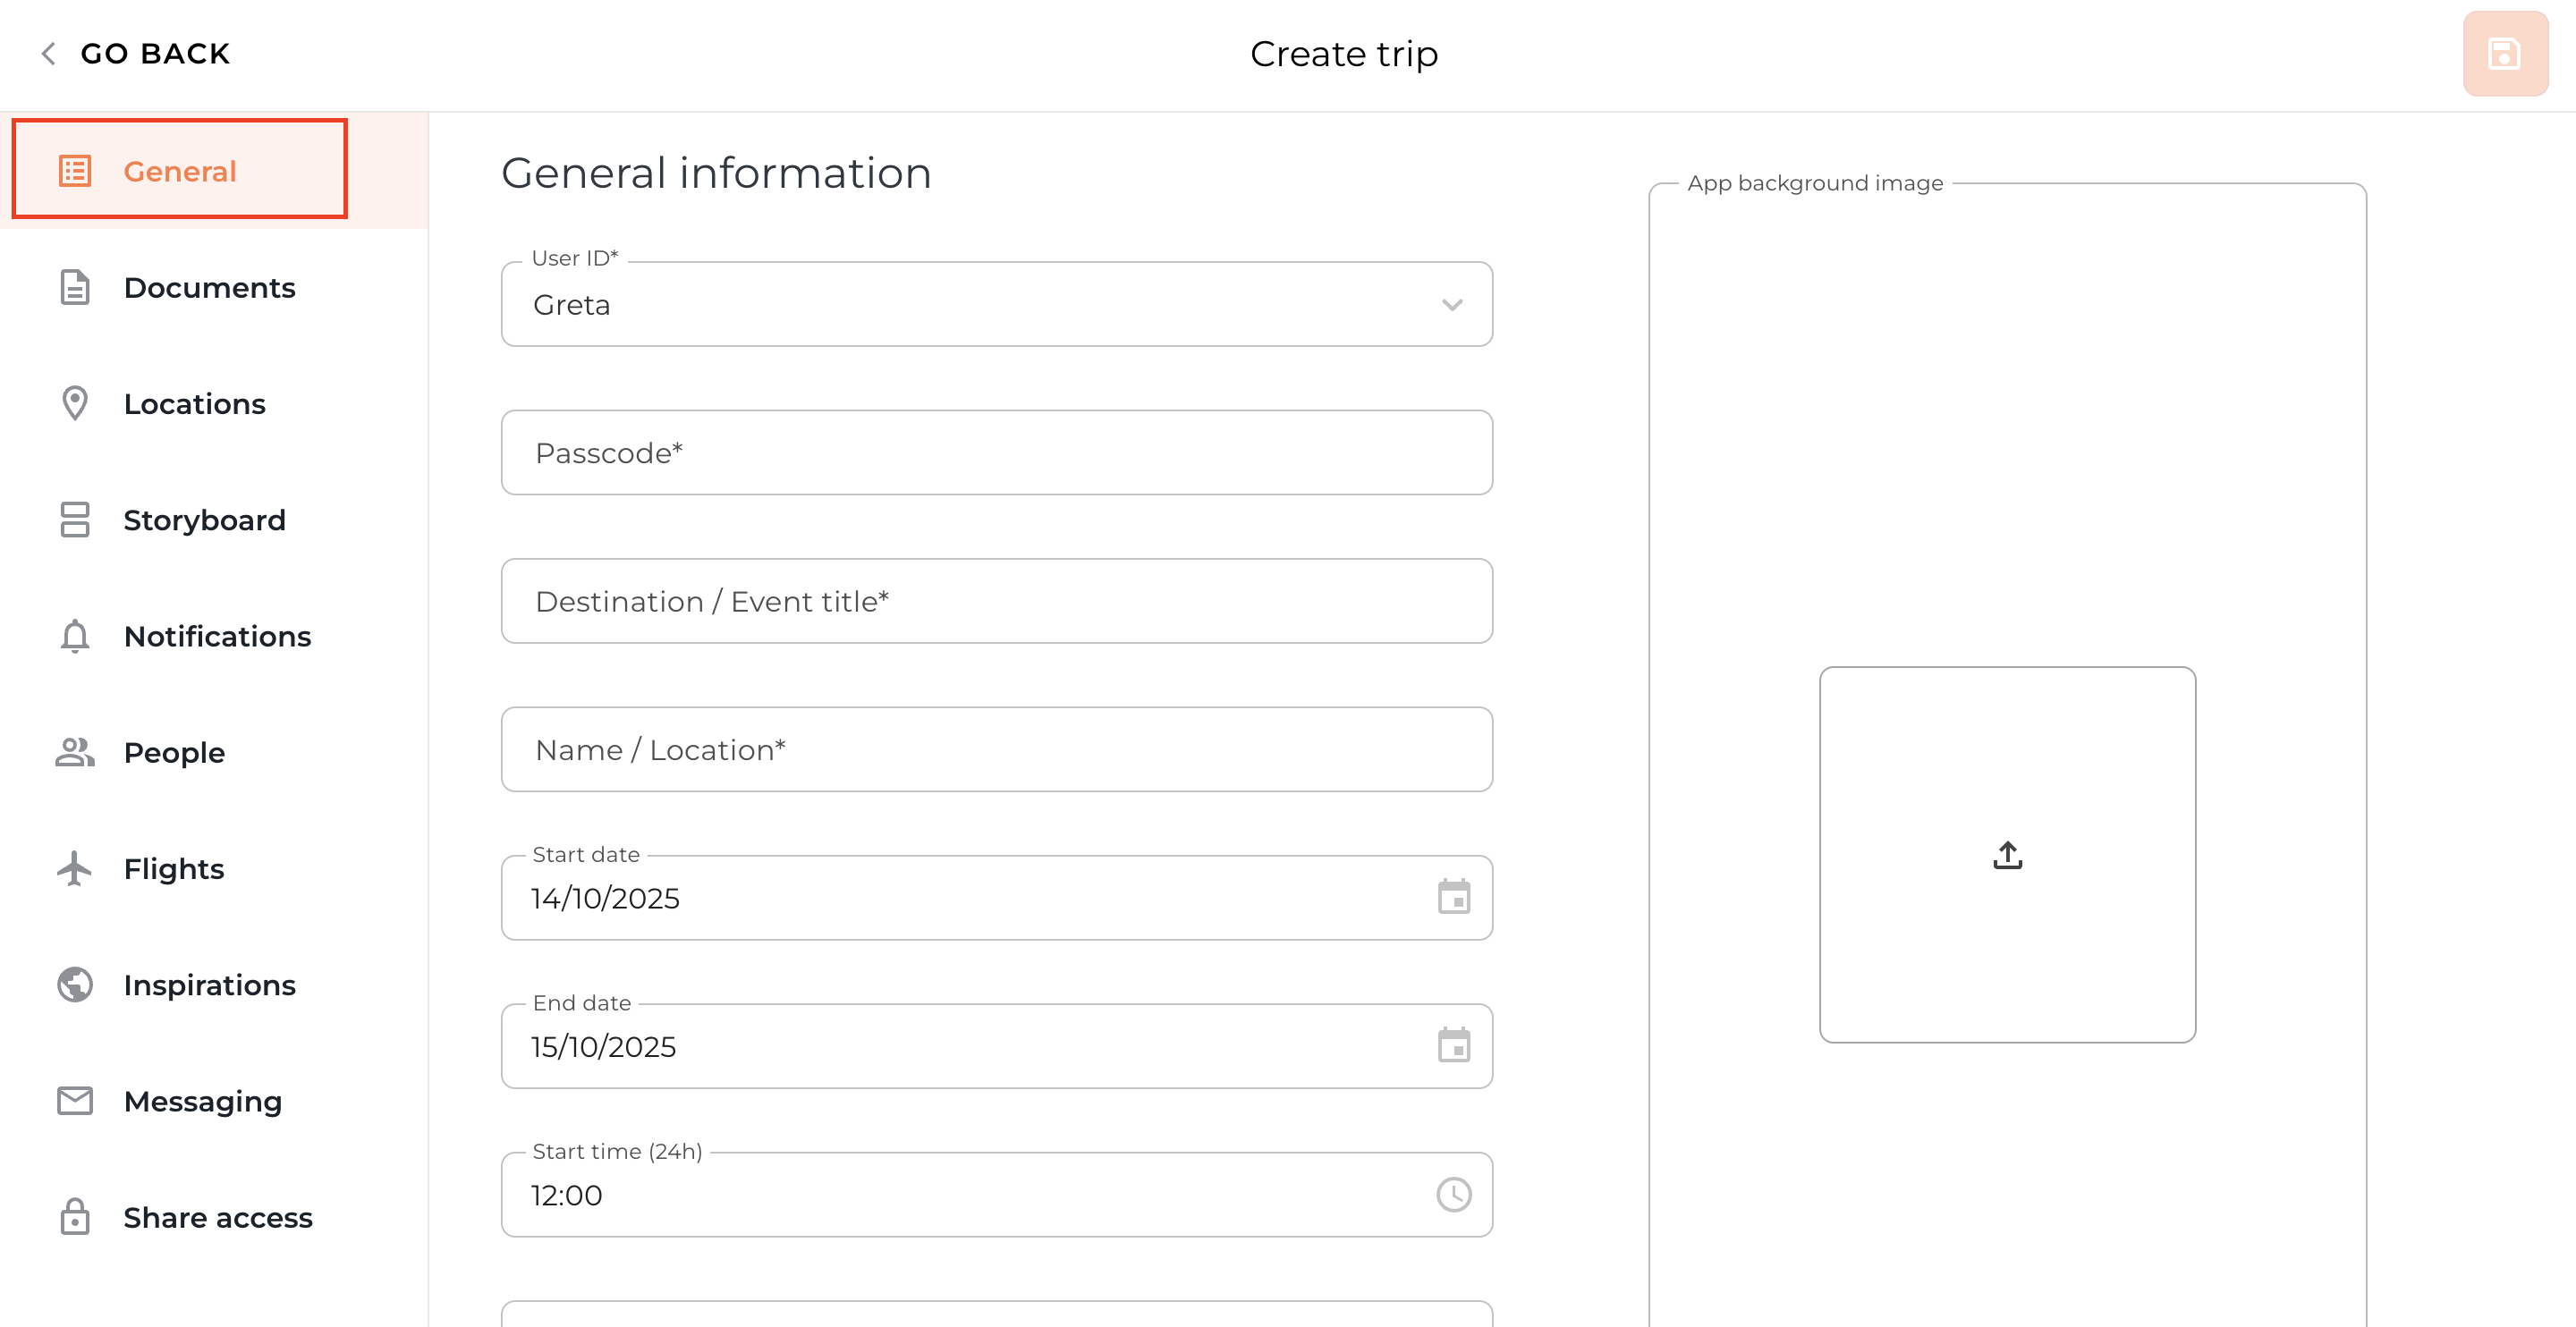Open the Start date calendar picker
This screenshot has height=1327, width=2576.
[1453, 897]
